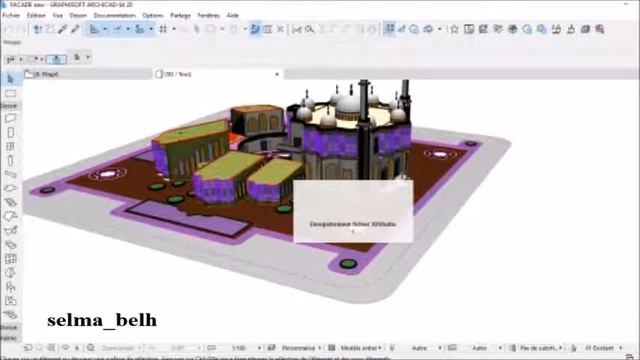This screenshot has width=640, height=360.
Task: Toggle the grid display hash icon
Action: (x=163, y=29)
